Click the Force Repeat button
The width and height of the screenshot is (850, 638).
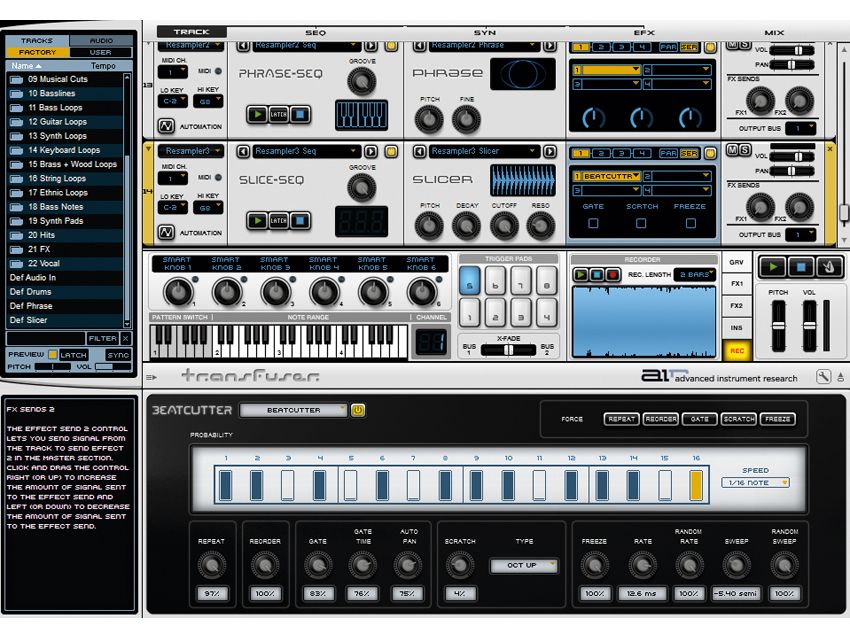(x=621, y=420)
